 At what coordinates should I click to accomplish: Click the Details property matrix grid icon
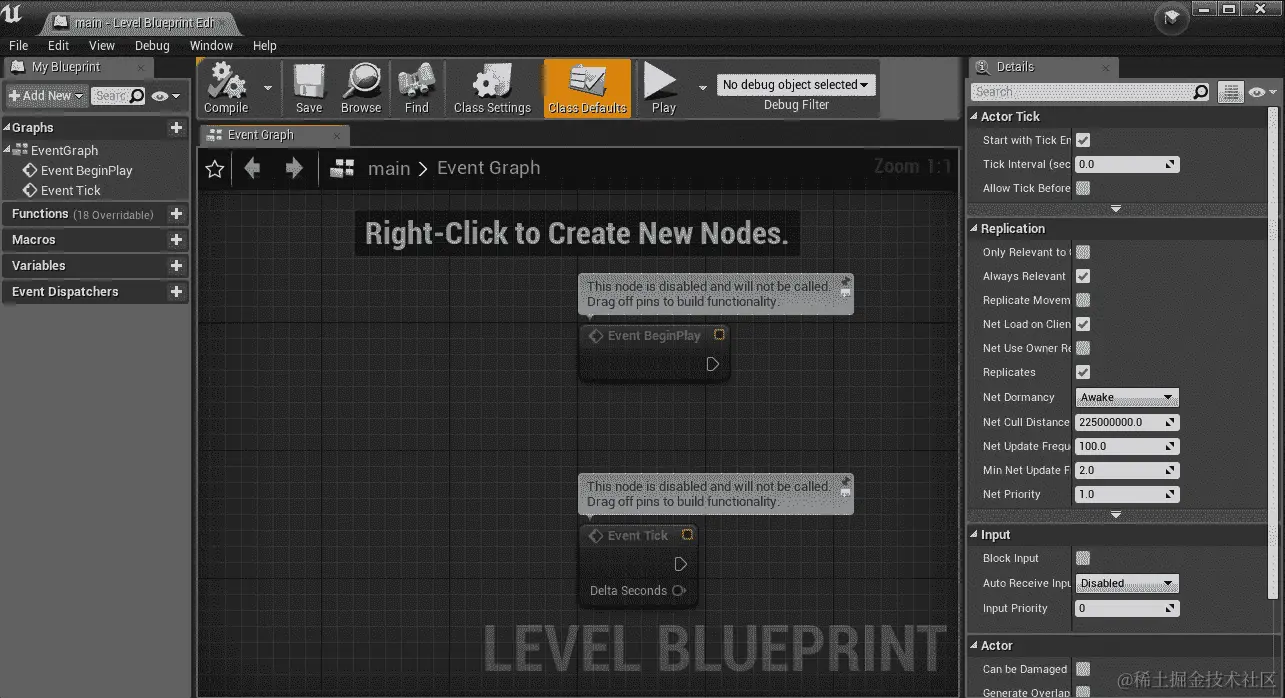1230,92
